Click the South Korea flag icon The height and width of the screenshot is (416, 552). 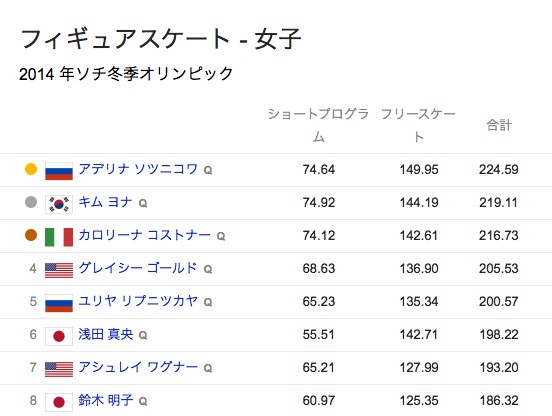tap(59, 204)
